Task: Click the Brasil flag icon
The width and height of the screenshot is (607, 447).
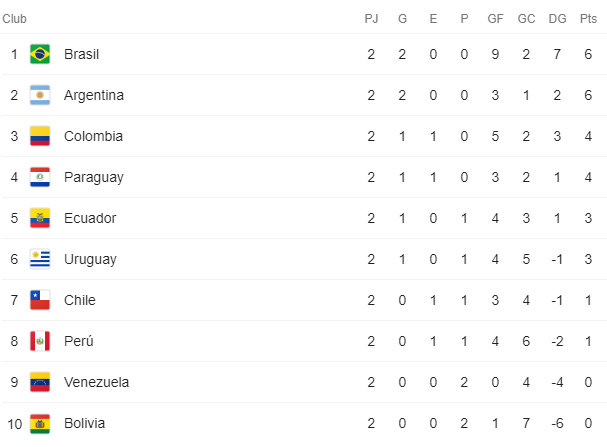Action: click(x=40, y=54)
